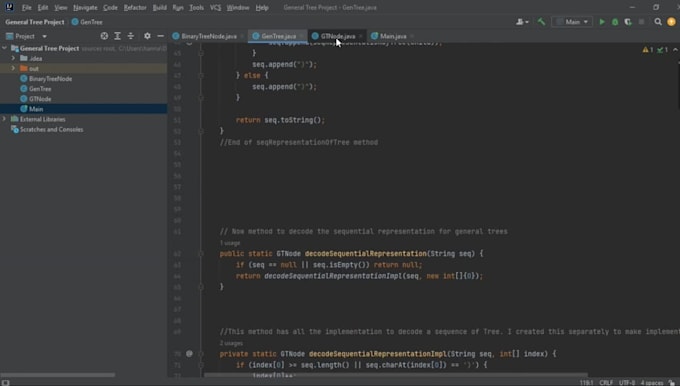Viewport: 680px width, 386px height.
Task: Open Project panel settings gear
Action: pos(147,36)
